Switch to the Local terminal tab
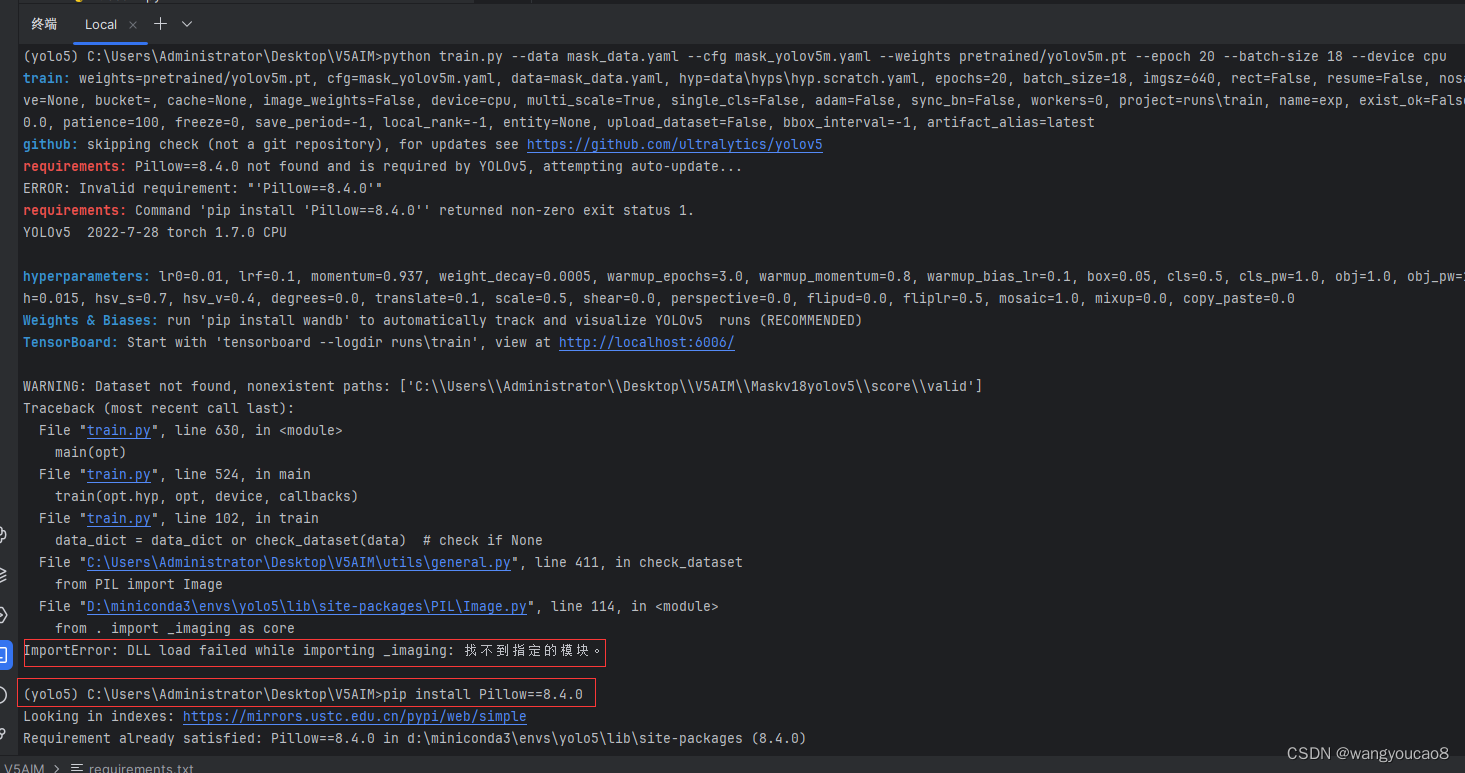 coord(100,24)
